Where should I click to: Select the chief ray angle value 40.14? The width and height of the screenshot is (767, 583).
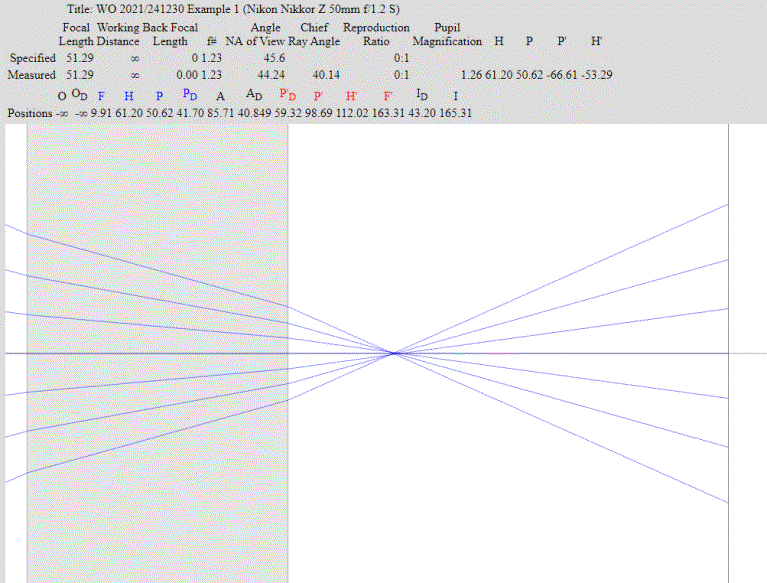pos(326,75)
